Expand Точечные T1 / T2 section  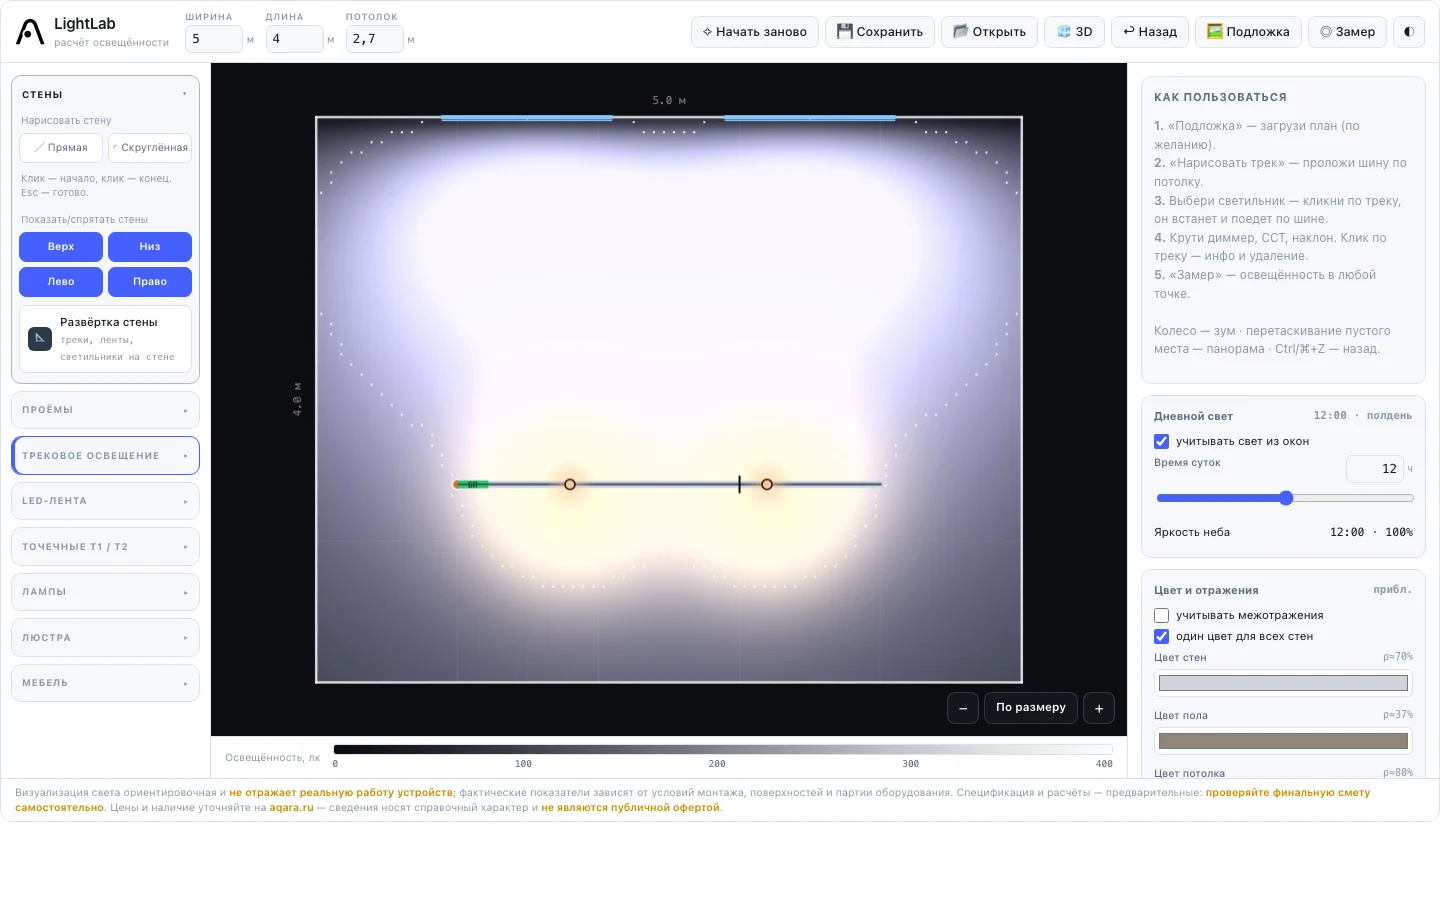(105, 547)
